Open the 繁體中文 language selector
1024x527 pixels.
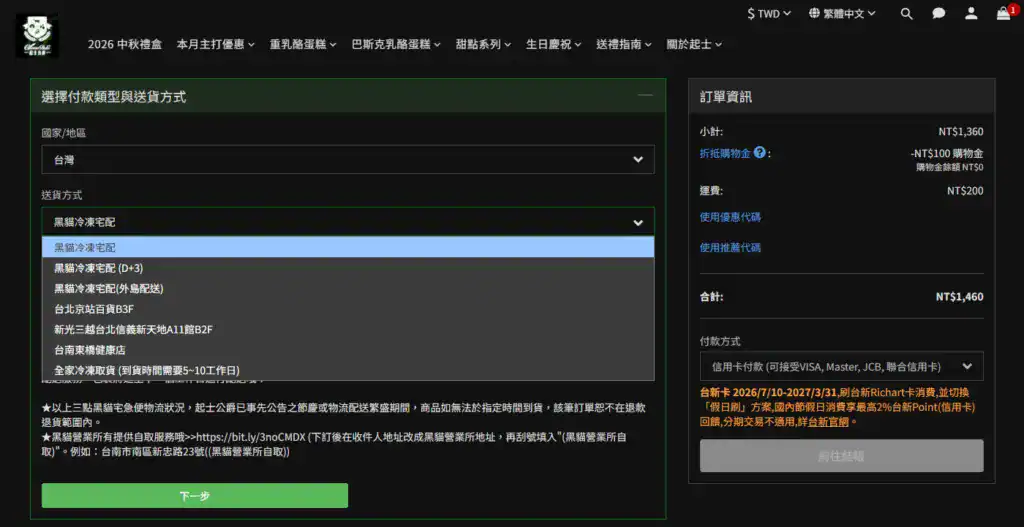click(x=842, y=13)
